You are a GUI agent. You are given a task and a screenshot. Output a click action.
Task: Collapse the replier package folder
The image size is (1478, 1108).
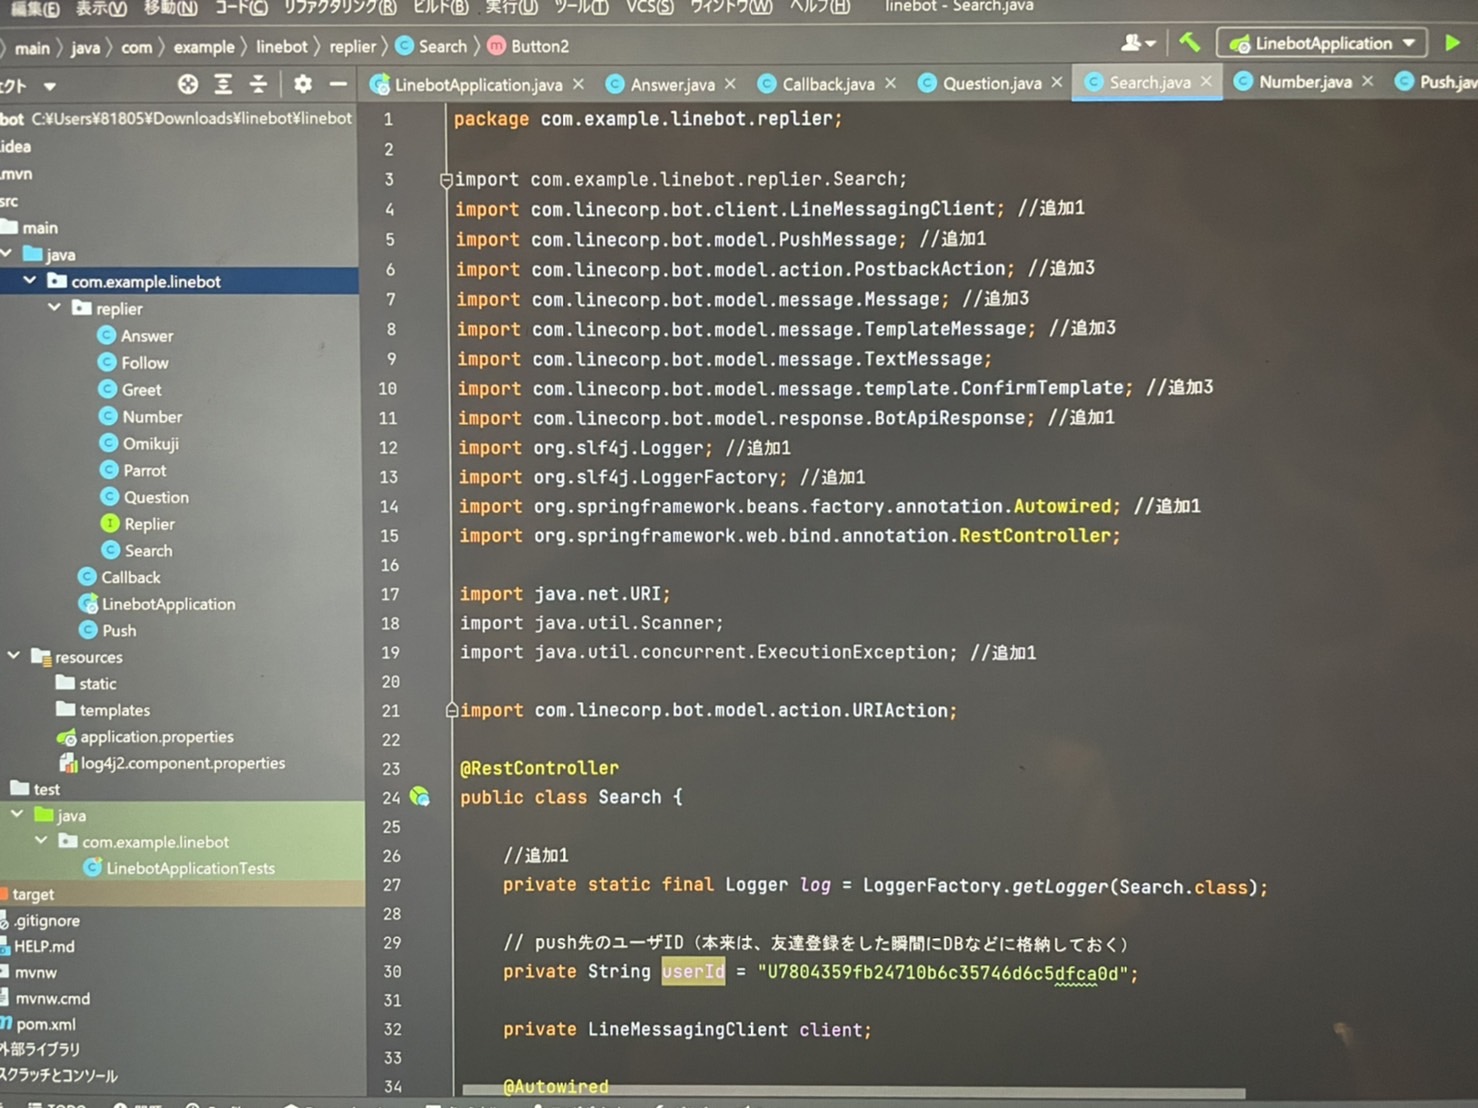(x=55, y=308)
